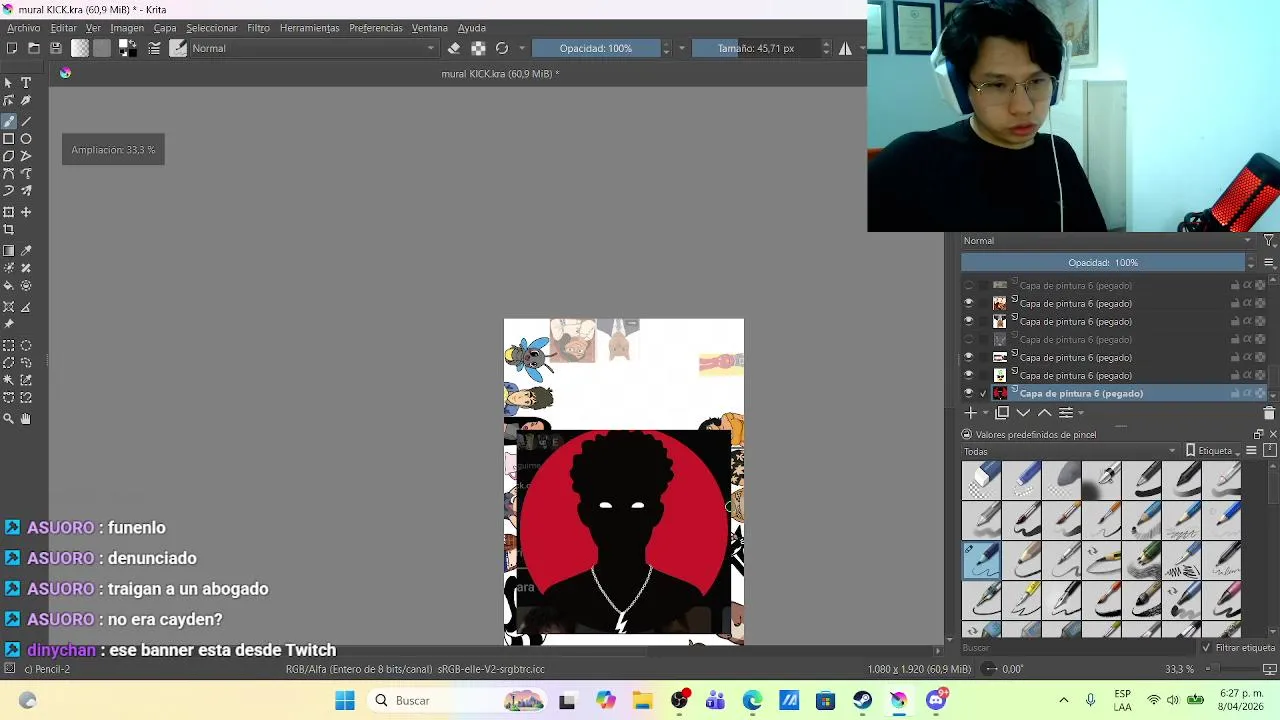1280x720 pixels.
Task: Select the highlighted blue pencil brush preset
Action: coord(981,560)
